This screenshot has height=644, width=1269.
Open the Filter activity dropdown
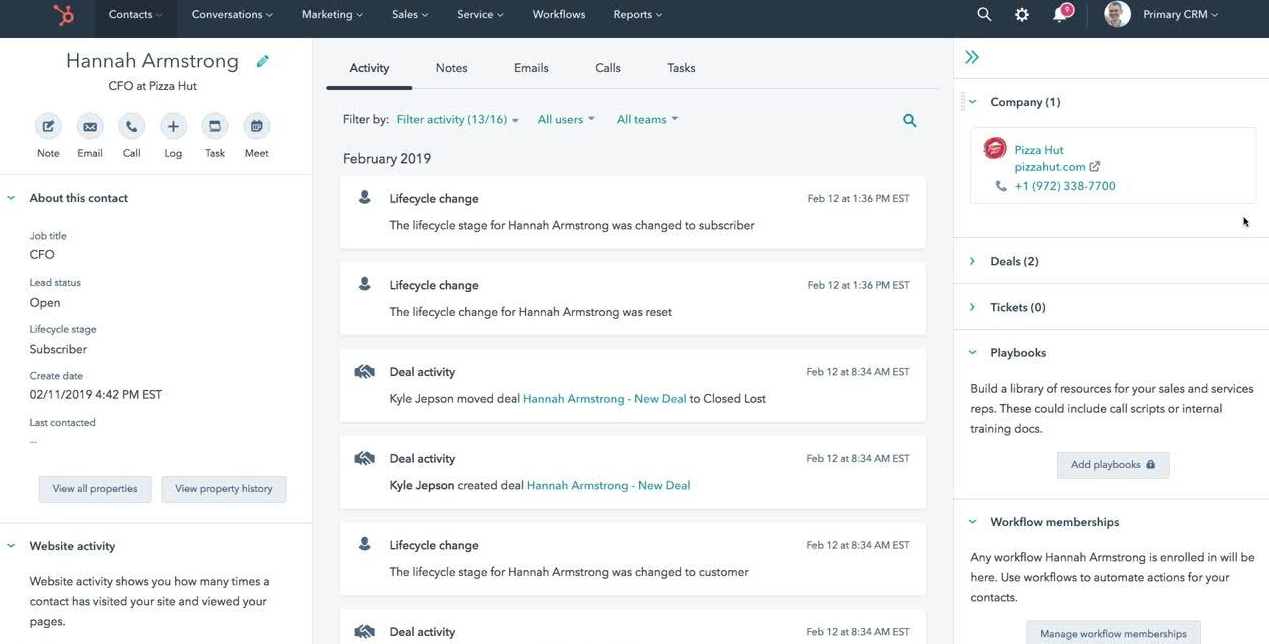click(x=457, y=120)
